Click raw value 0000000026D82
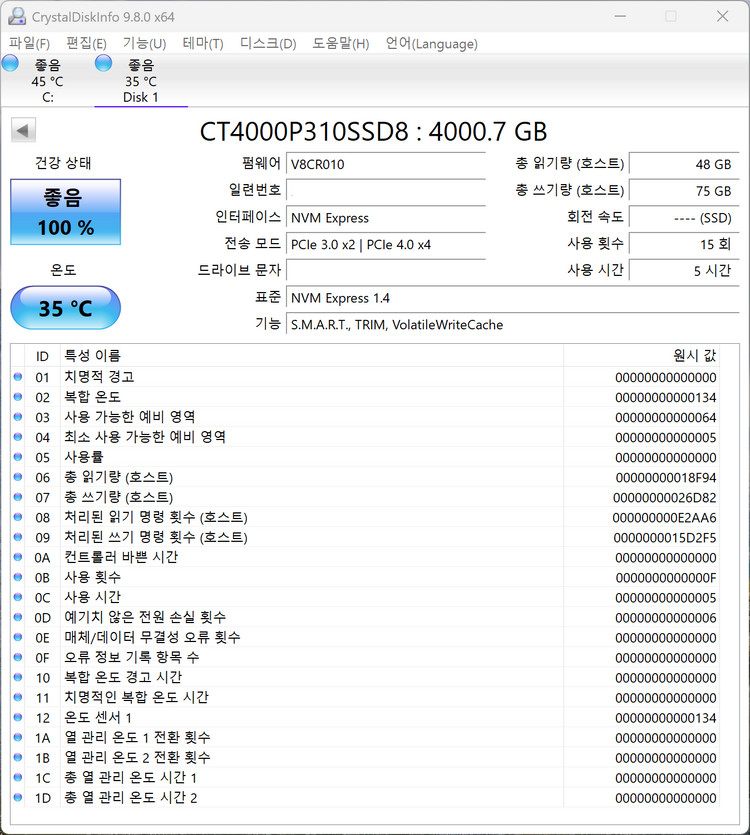 click(665, 498)
